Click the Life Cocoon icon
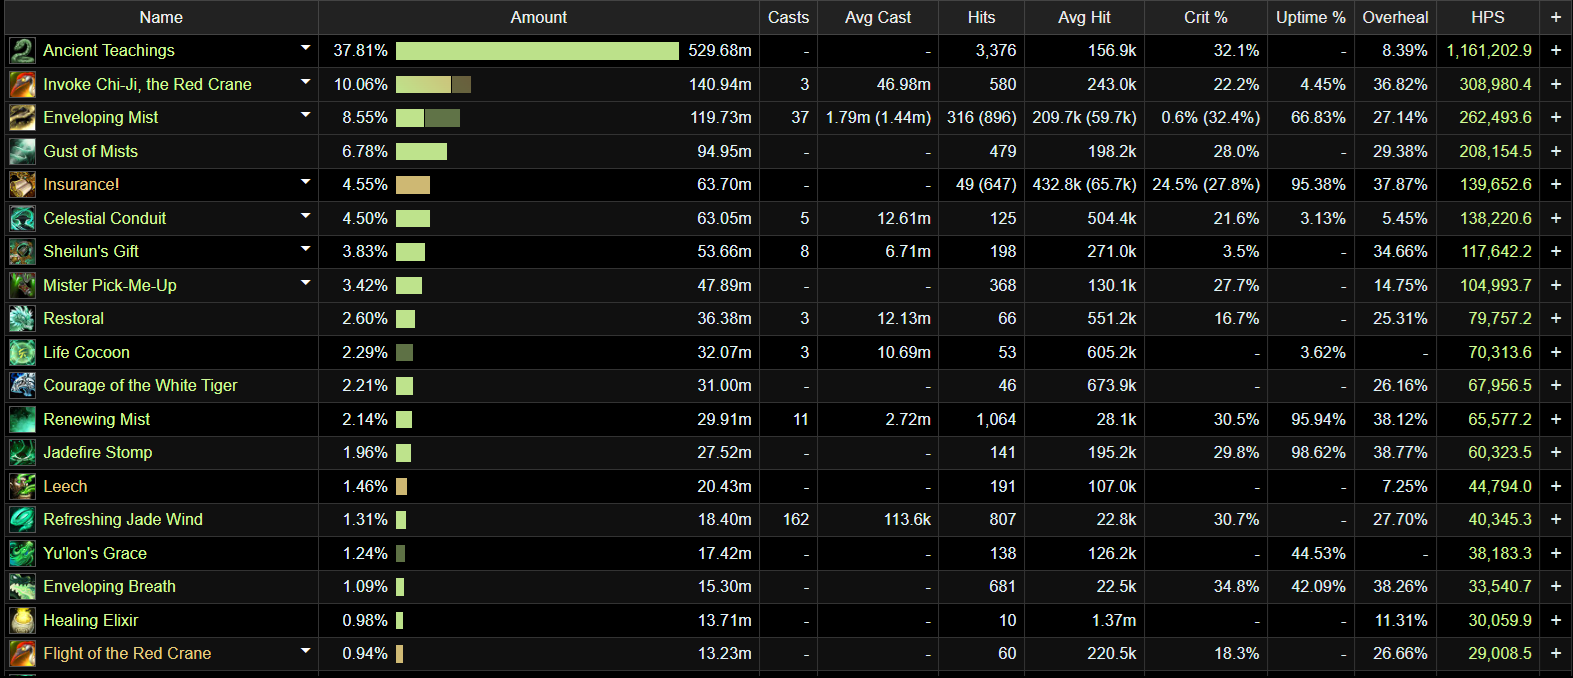1573x678 pixels. coord(22,352)
